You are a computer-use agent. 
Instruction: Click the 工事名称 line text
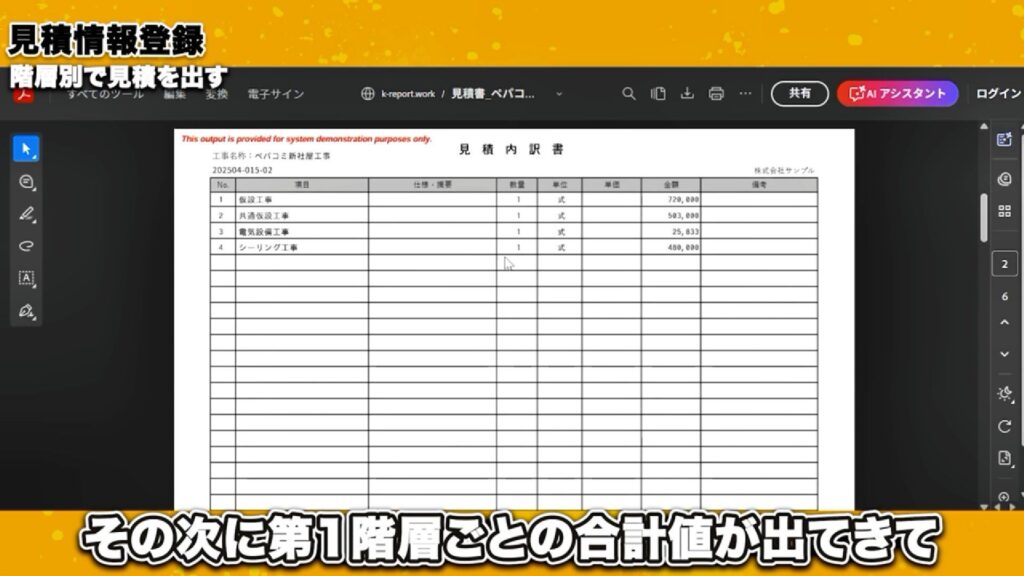271,156
